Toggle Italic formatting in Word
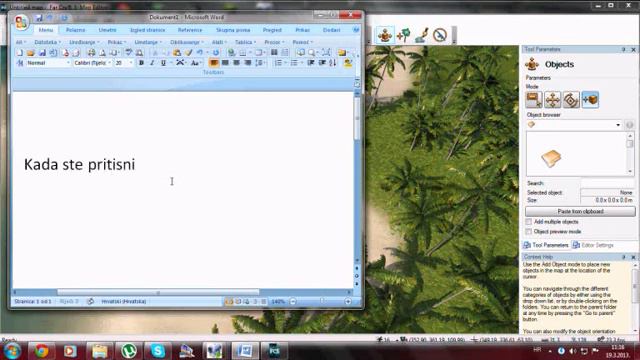The height and width of the screenshot is (360, 640). click(x=152, y=63)
